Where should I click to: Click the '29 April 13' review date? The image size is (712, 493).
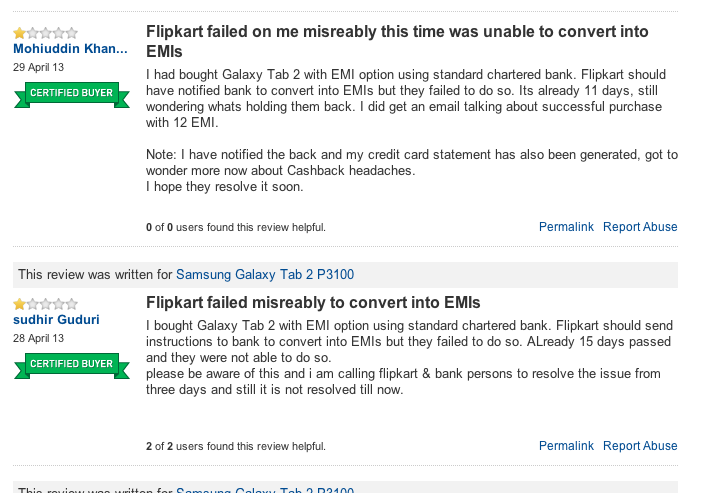click(39, 67)
